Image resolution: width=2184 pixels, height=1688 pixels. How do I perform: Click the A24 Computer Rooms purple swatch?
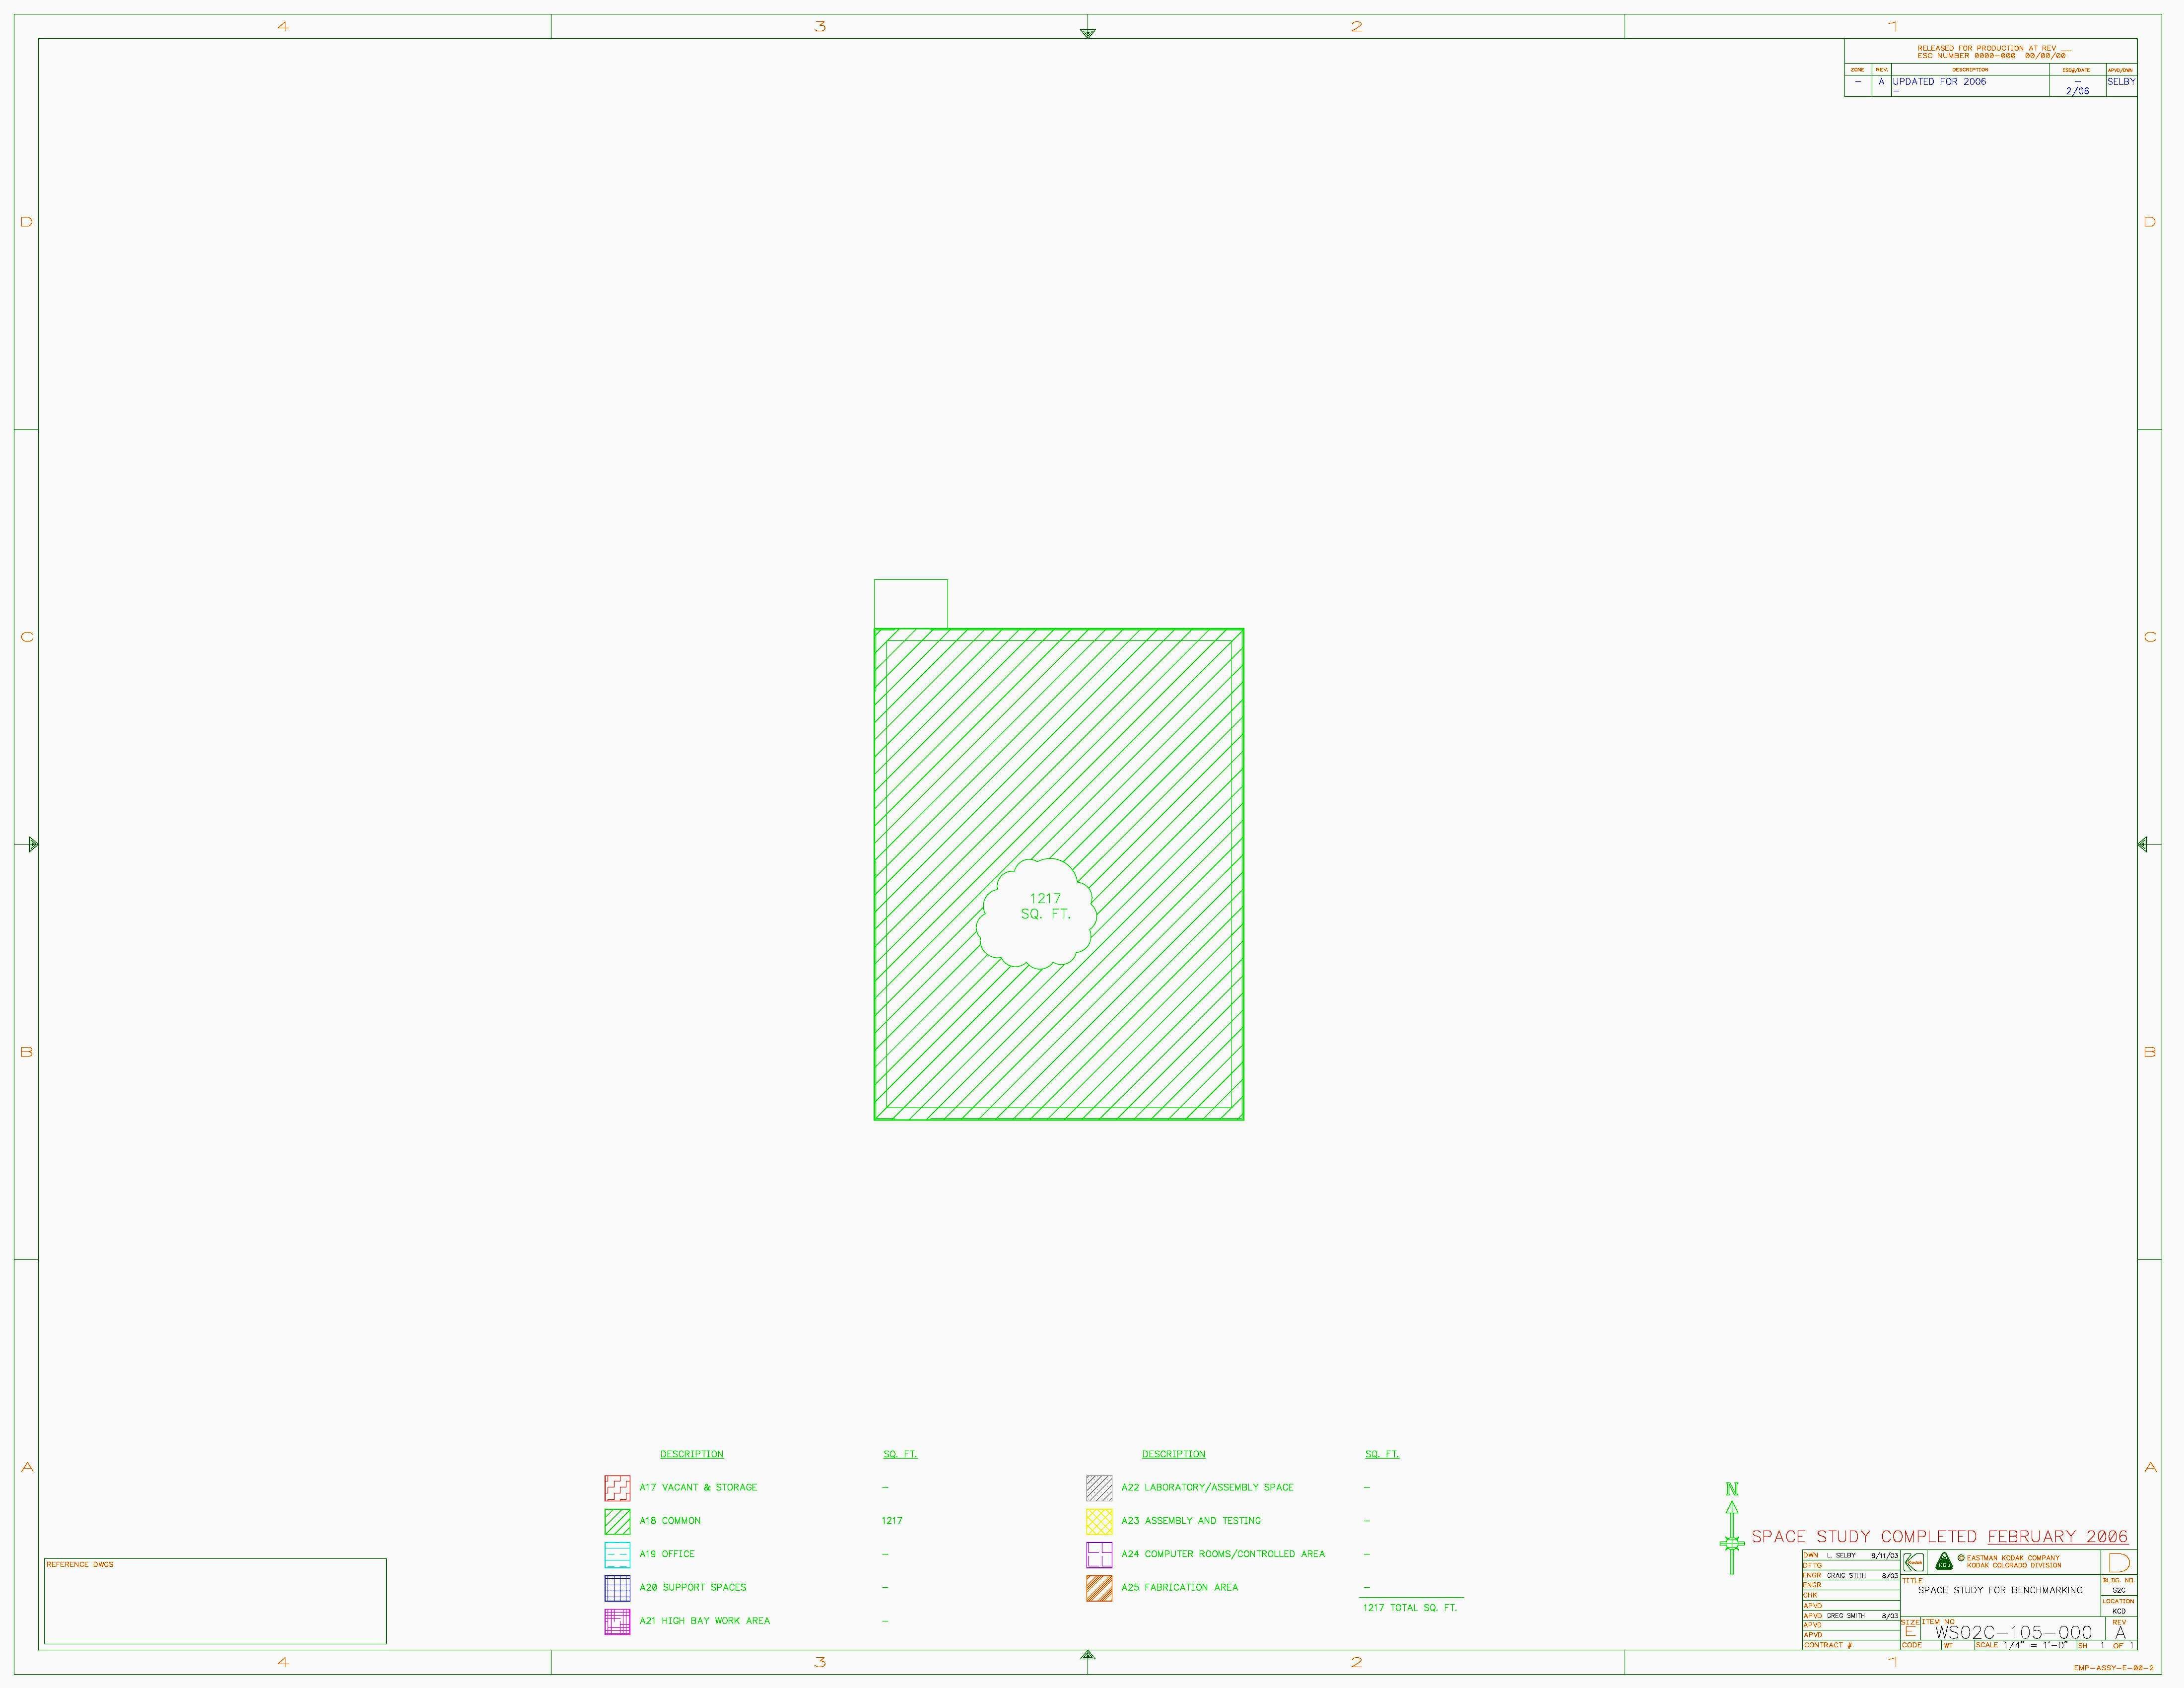pyautogui.click(x=1099, y=1554)
